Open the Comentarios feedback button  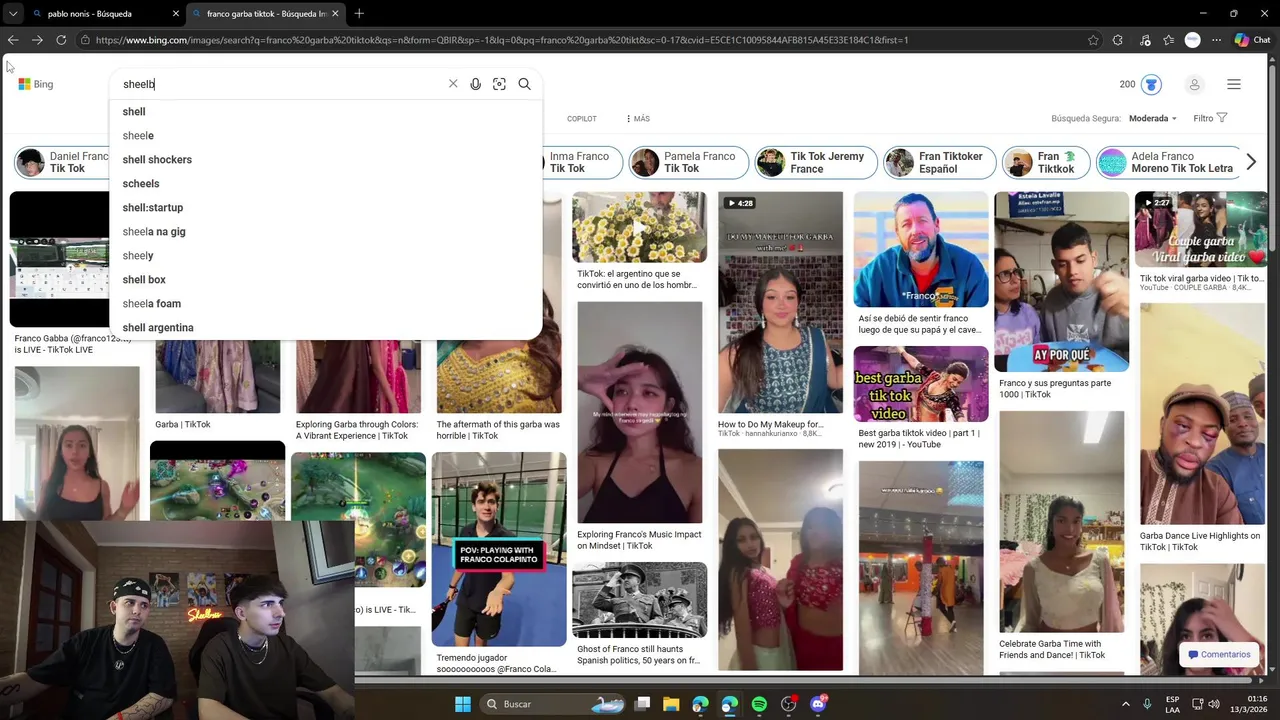coord(1217,655)
